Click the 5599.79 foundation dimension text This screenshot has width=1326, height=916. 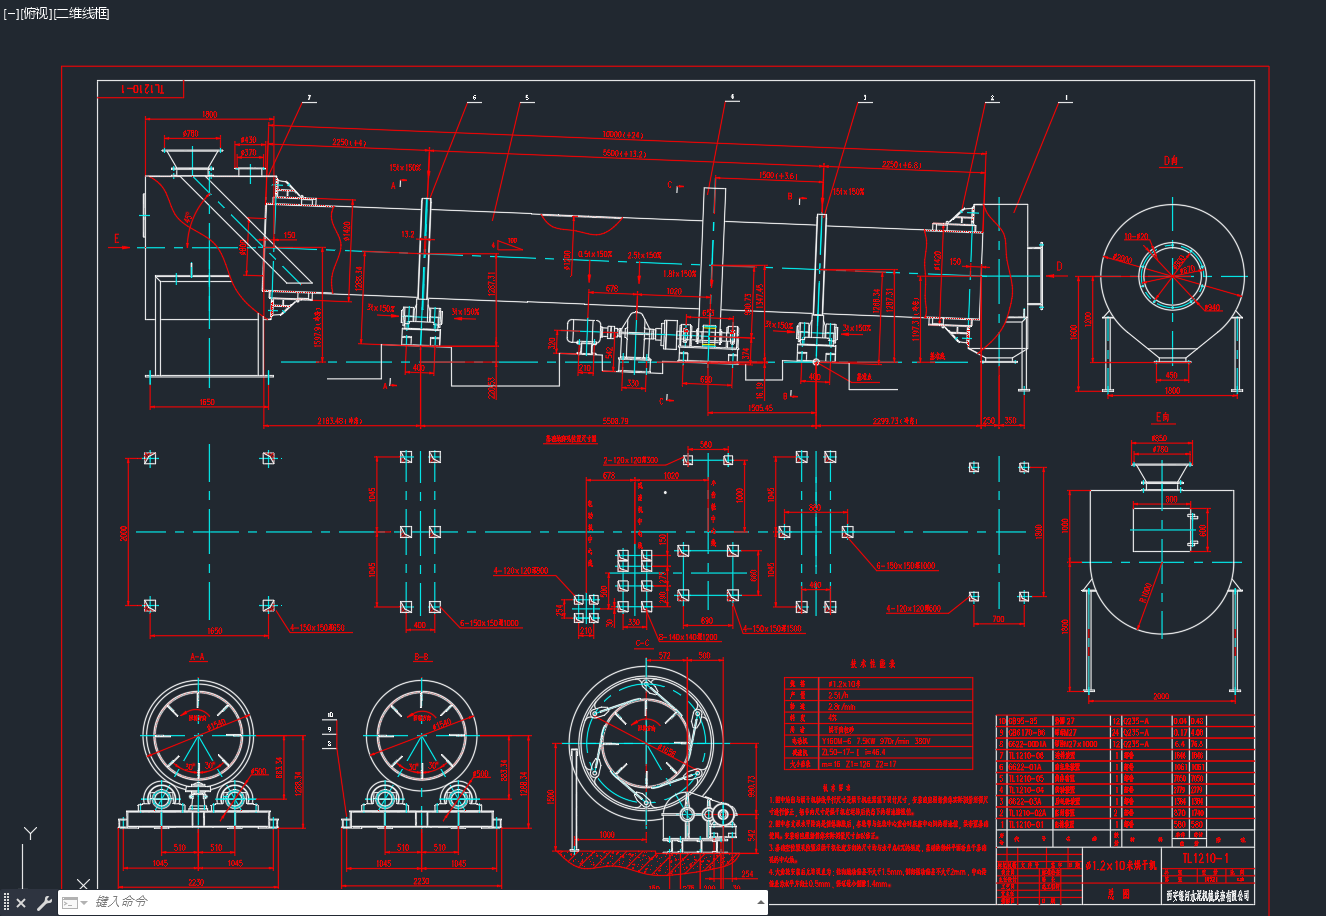pyautogui.click(x=615, y=421)
